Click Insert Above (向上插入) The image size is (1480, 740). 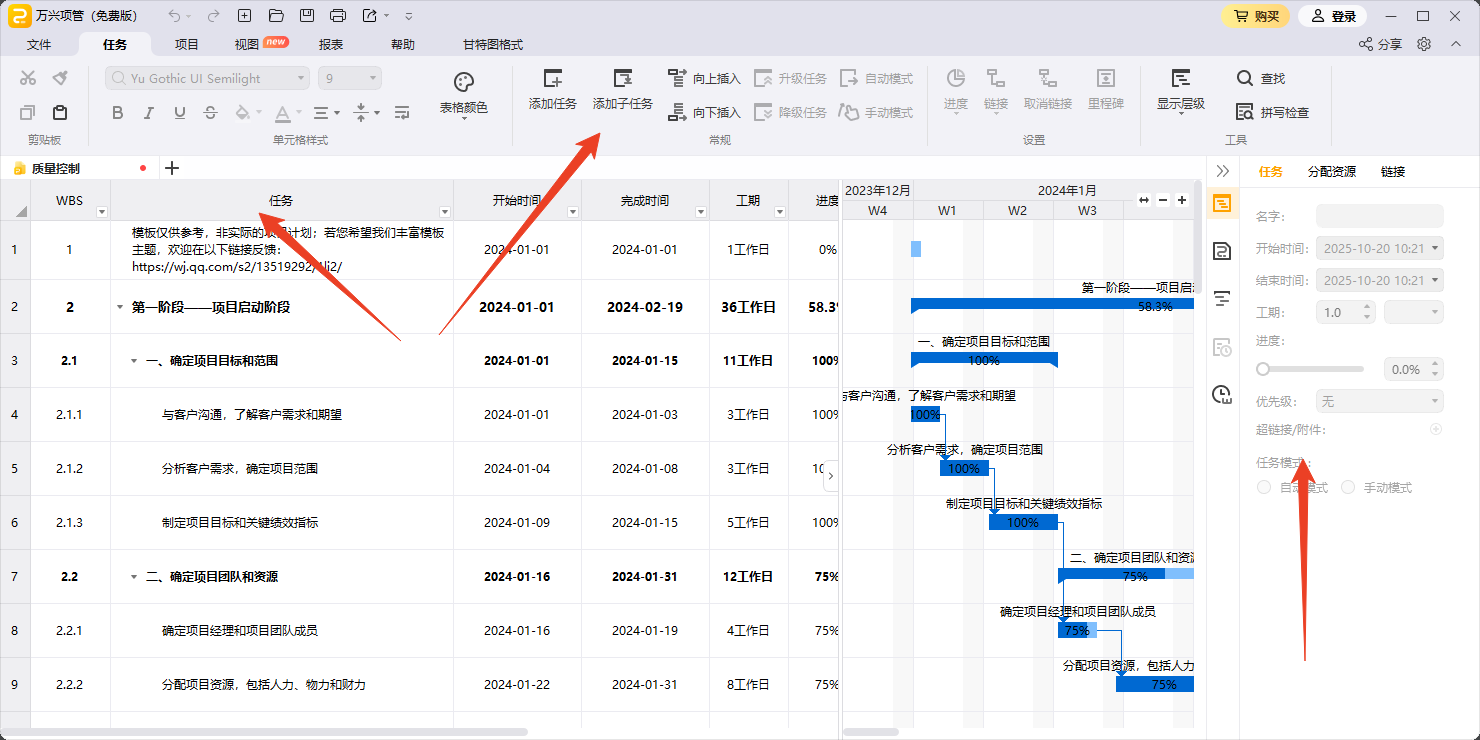click(x=704, y=79)
